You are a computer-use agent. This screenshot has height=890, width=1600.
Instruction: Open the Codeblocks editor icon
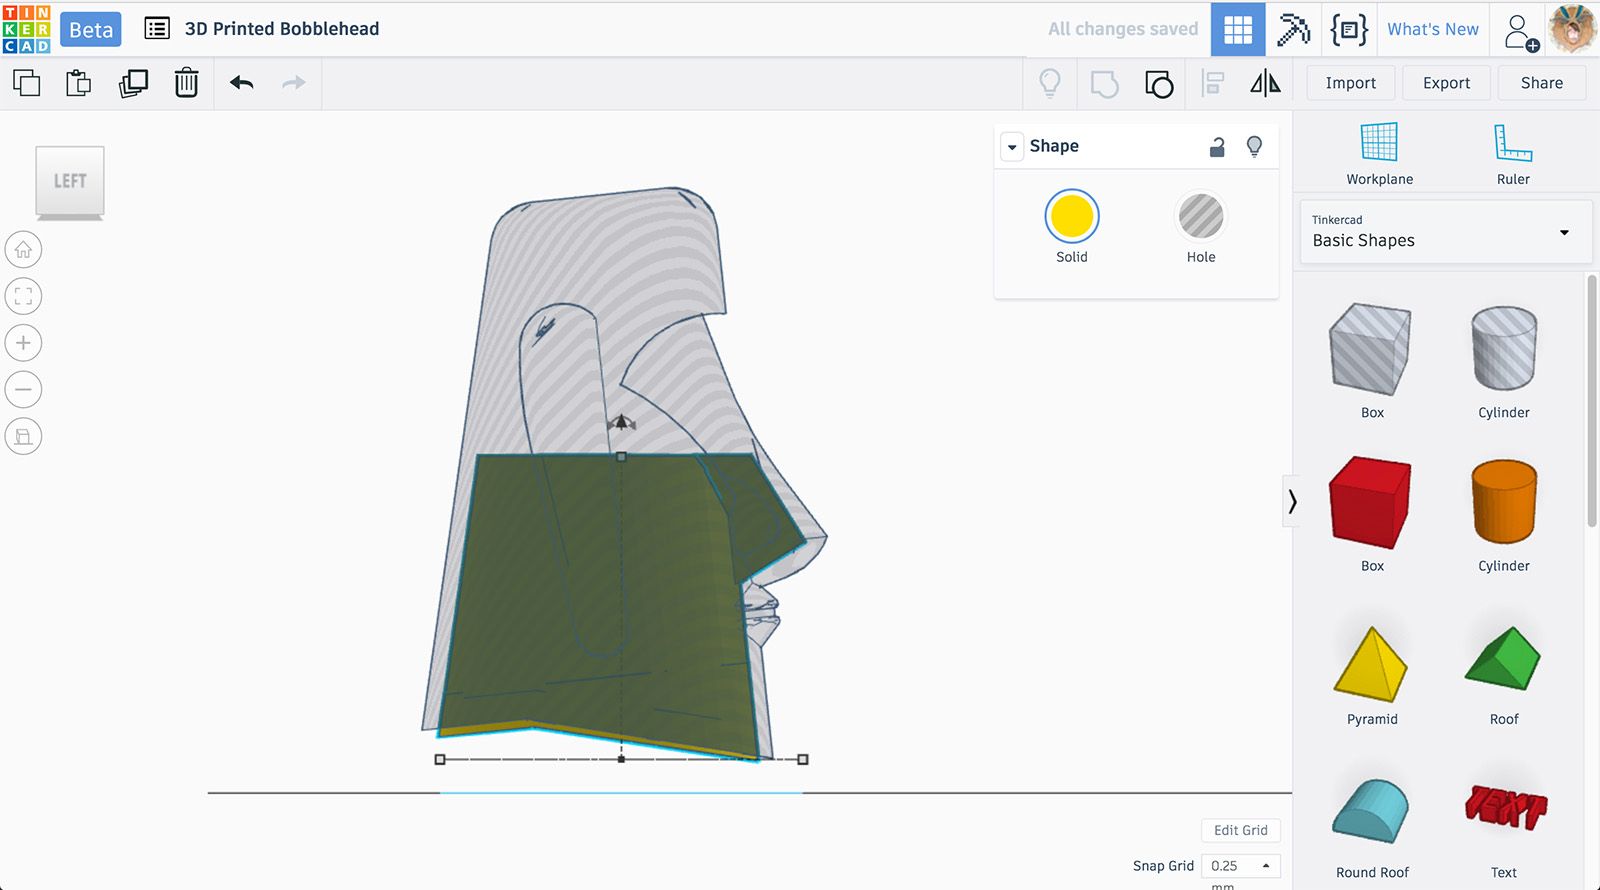[x=1349, y=29]
